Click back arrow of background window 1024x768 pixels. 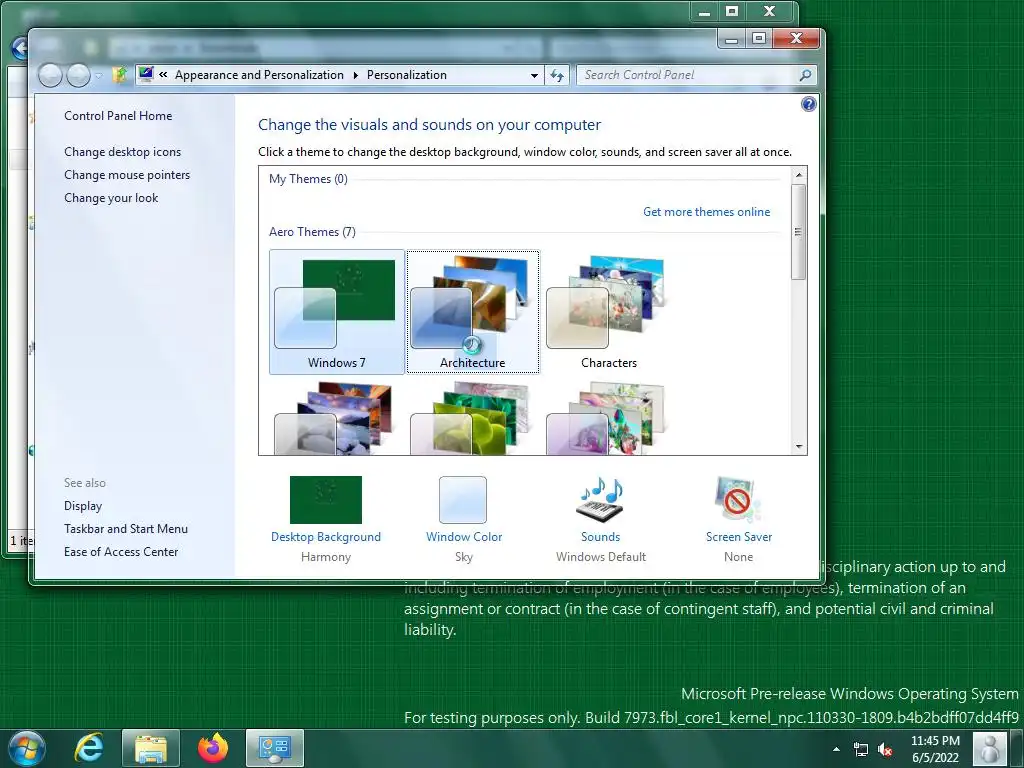[20, 48]
